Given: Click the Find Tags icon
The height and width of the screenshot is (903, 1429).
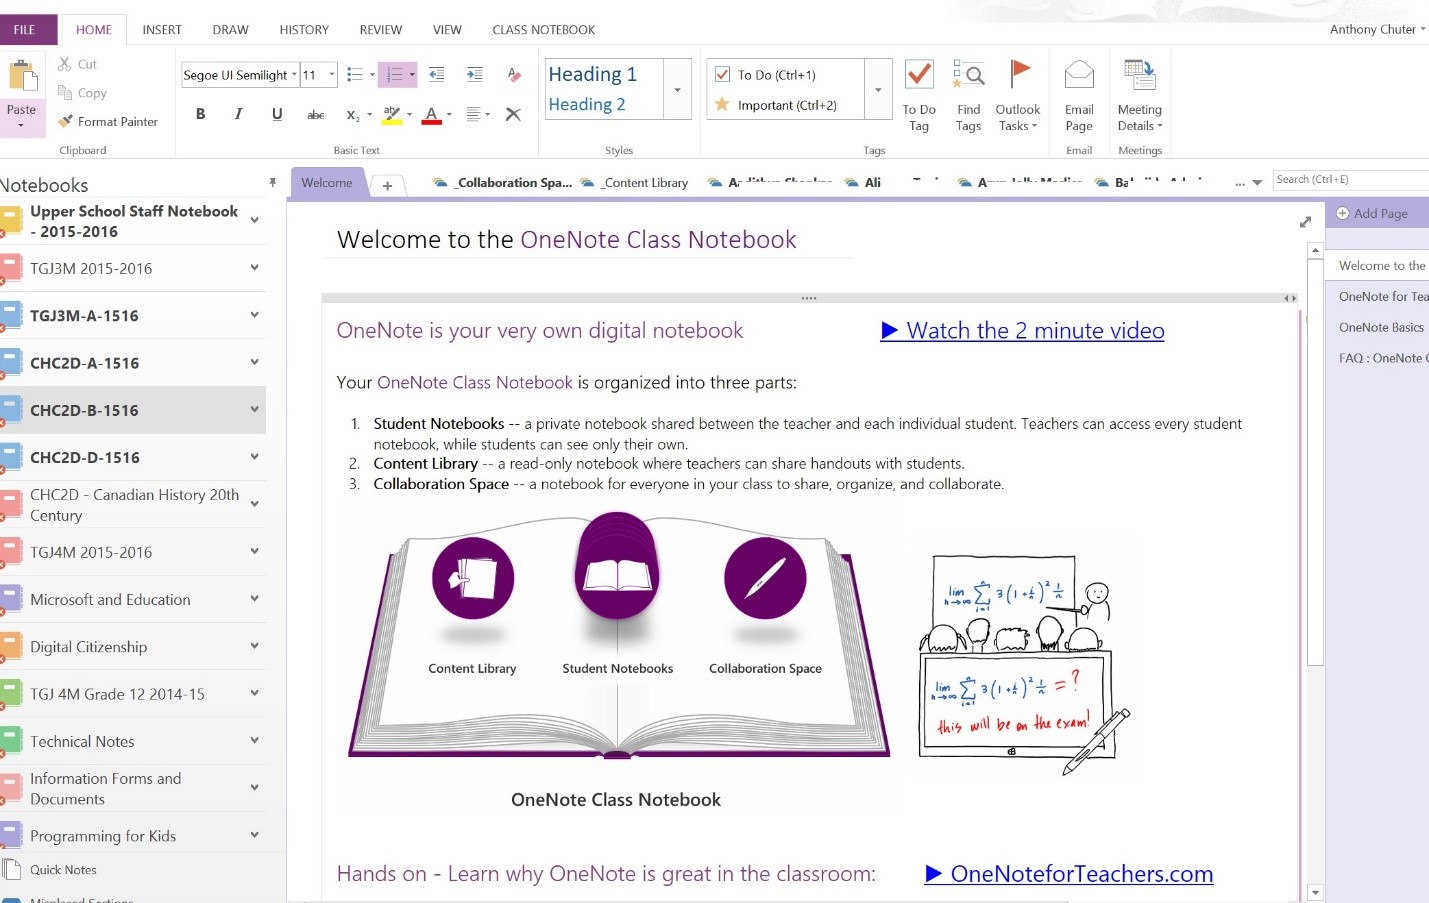Looking at the screenshot, I should (x=968, y=75).
